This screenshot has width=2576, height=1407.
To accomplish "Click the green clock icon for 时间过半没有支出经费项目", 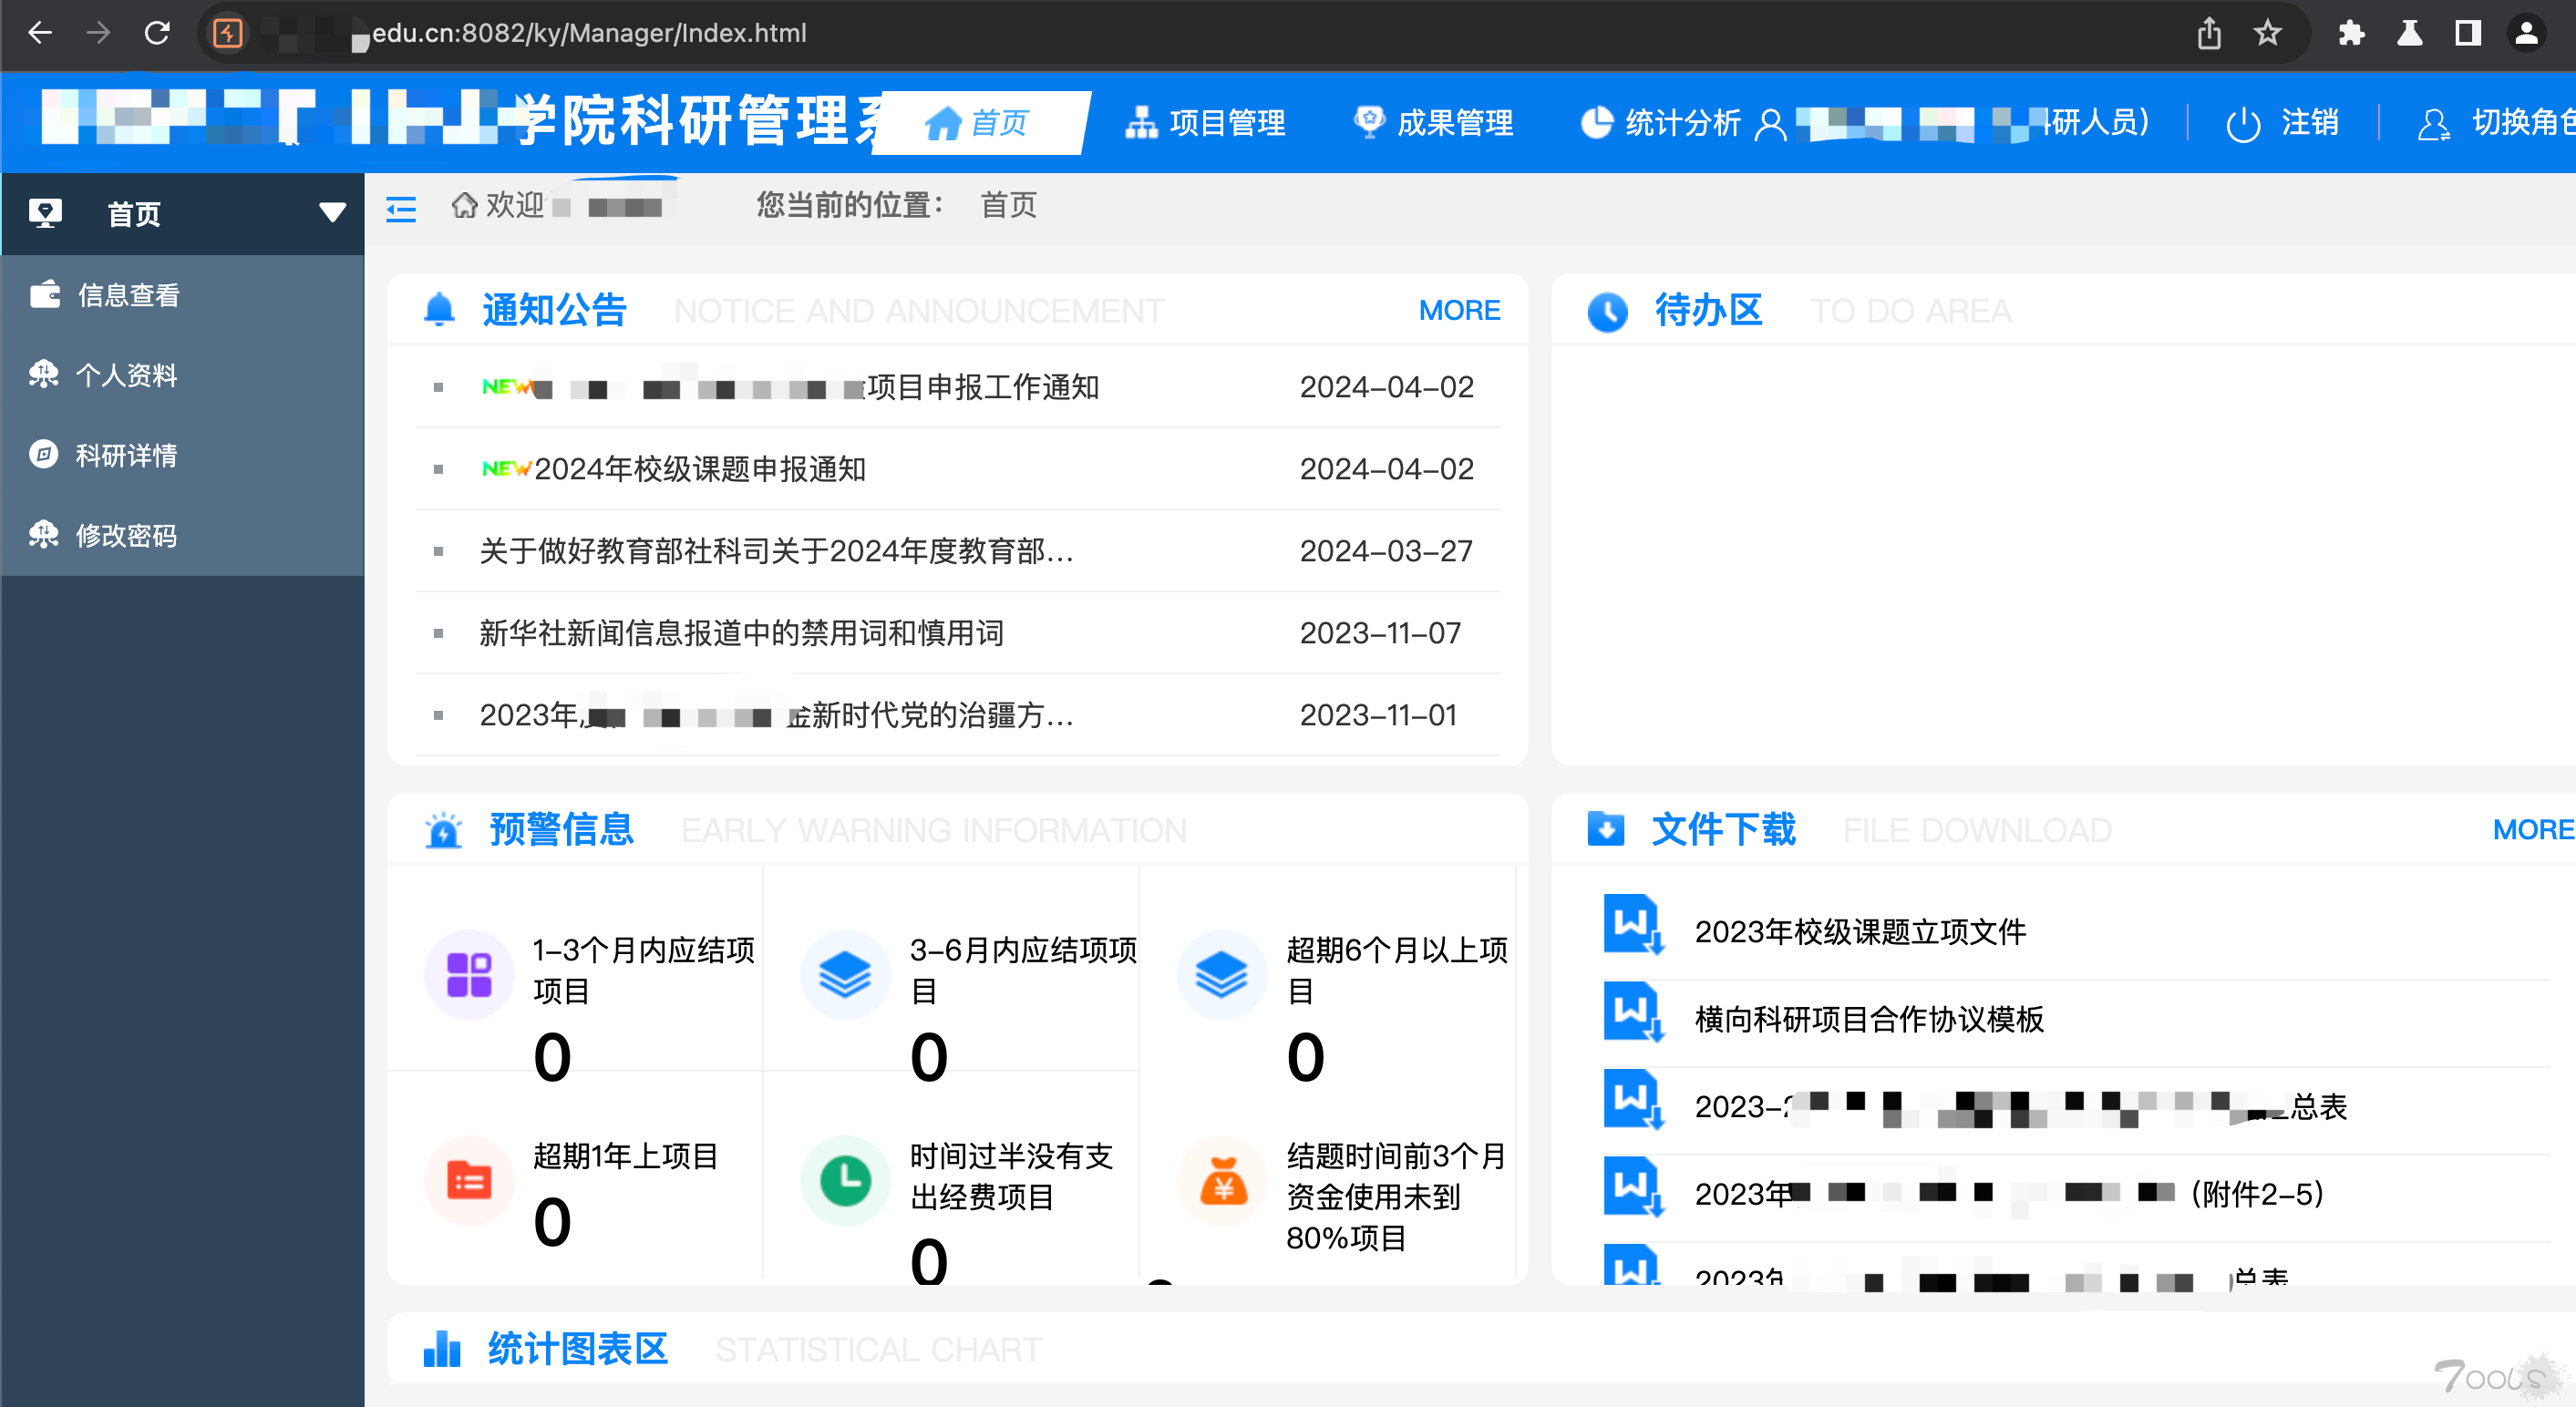I will (845, 1181).
